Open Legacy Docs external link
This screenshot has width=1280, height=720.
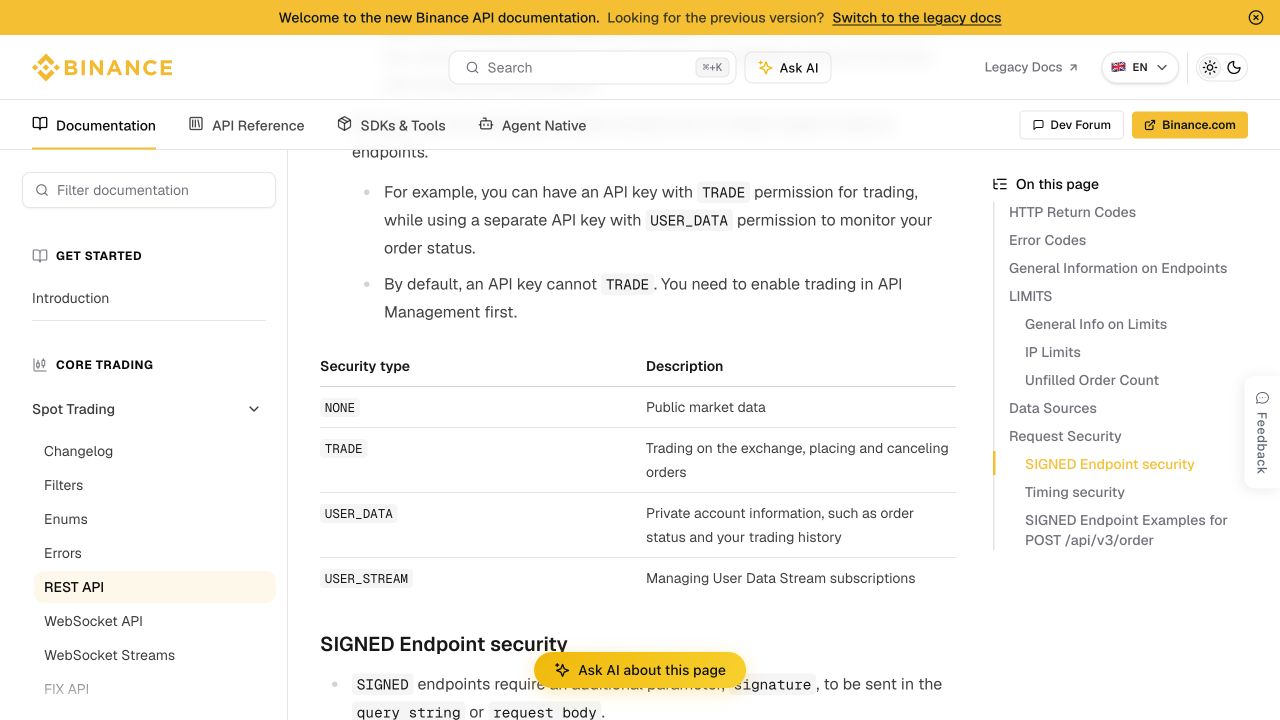pos(1031,67)
